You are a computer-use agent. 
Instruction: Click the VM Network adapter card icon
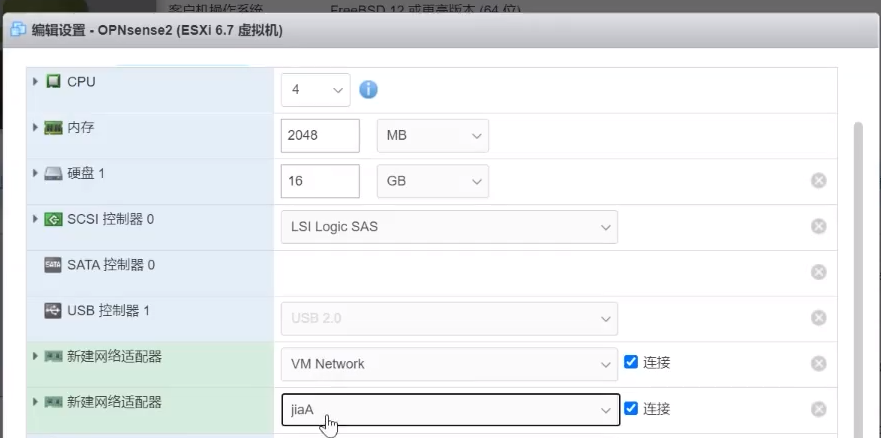click(53, 357)
